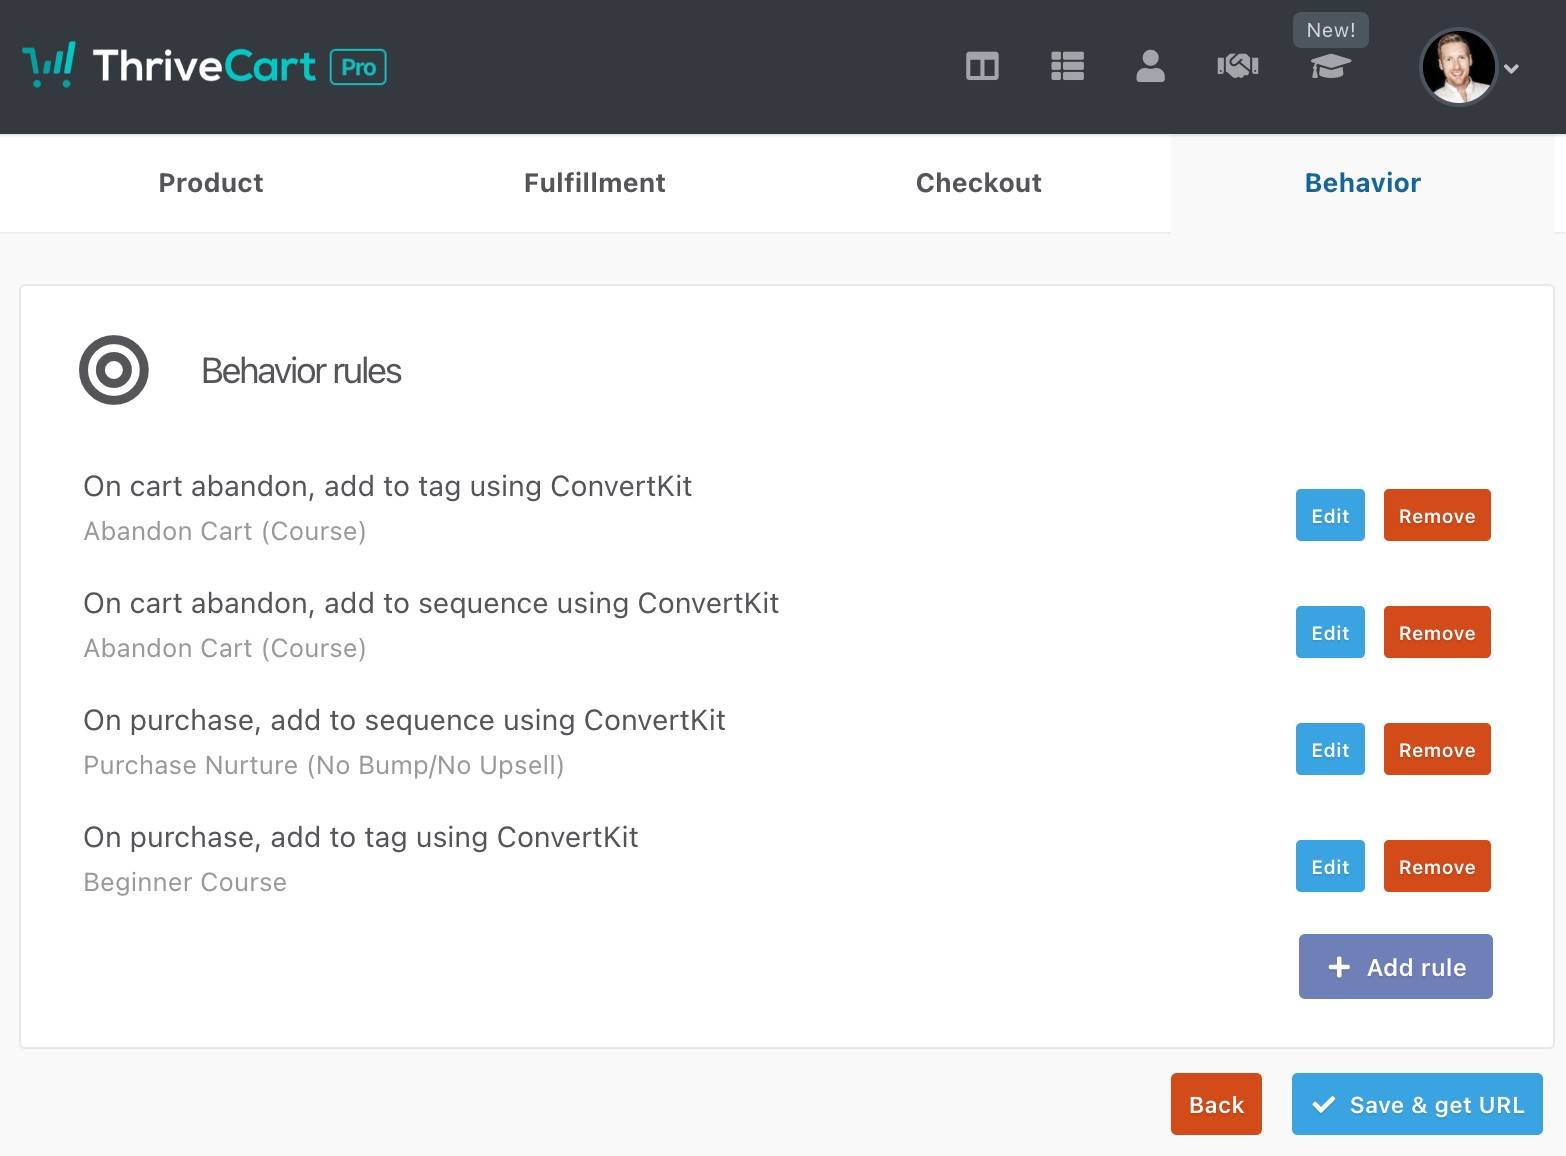This screenshot has height=1156, width=1566.
Task: Click the user profile avatar
Action: [x=1458, y=67]
